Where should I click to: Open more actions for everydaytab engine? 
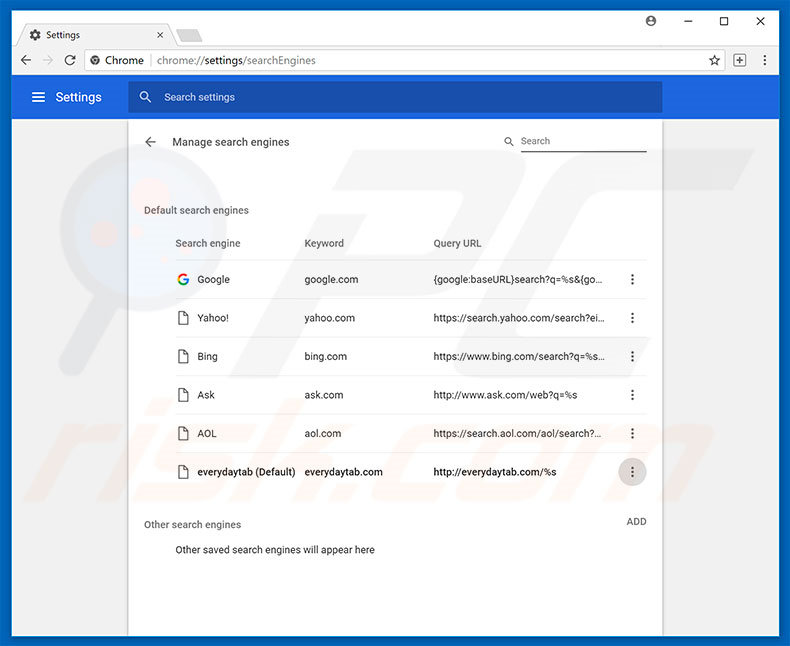coord(632,472)
